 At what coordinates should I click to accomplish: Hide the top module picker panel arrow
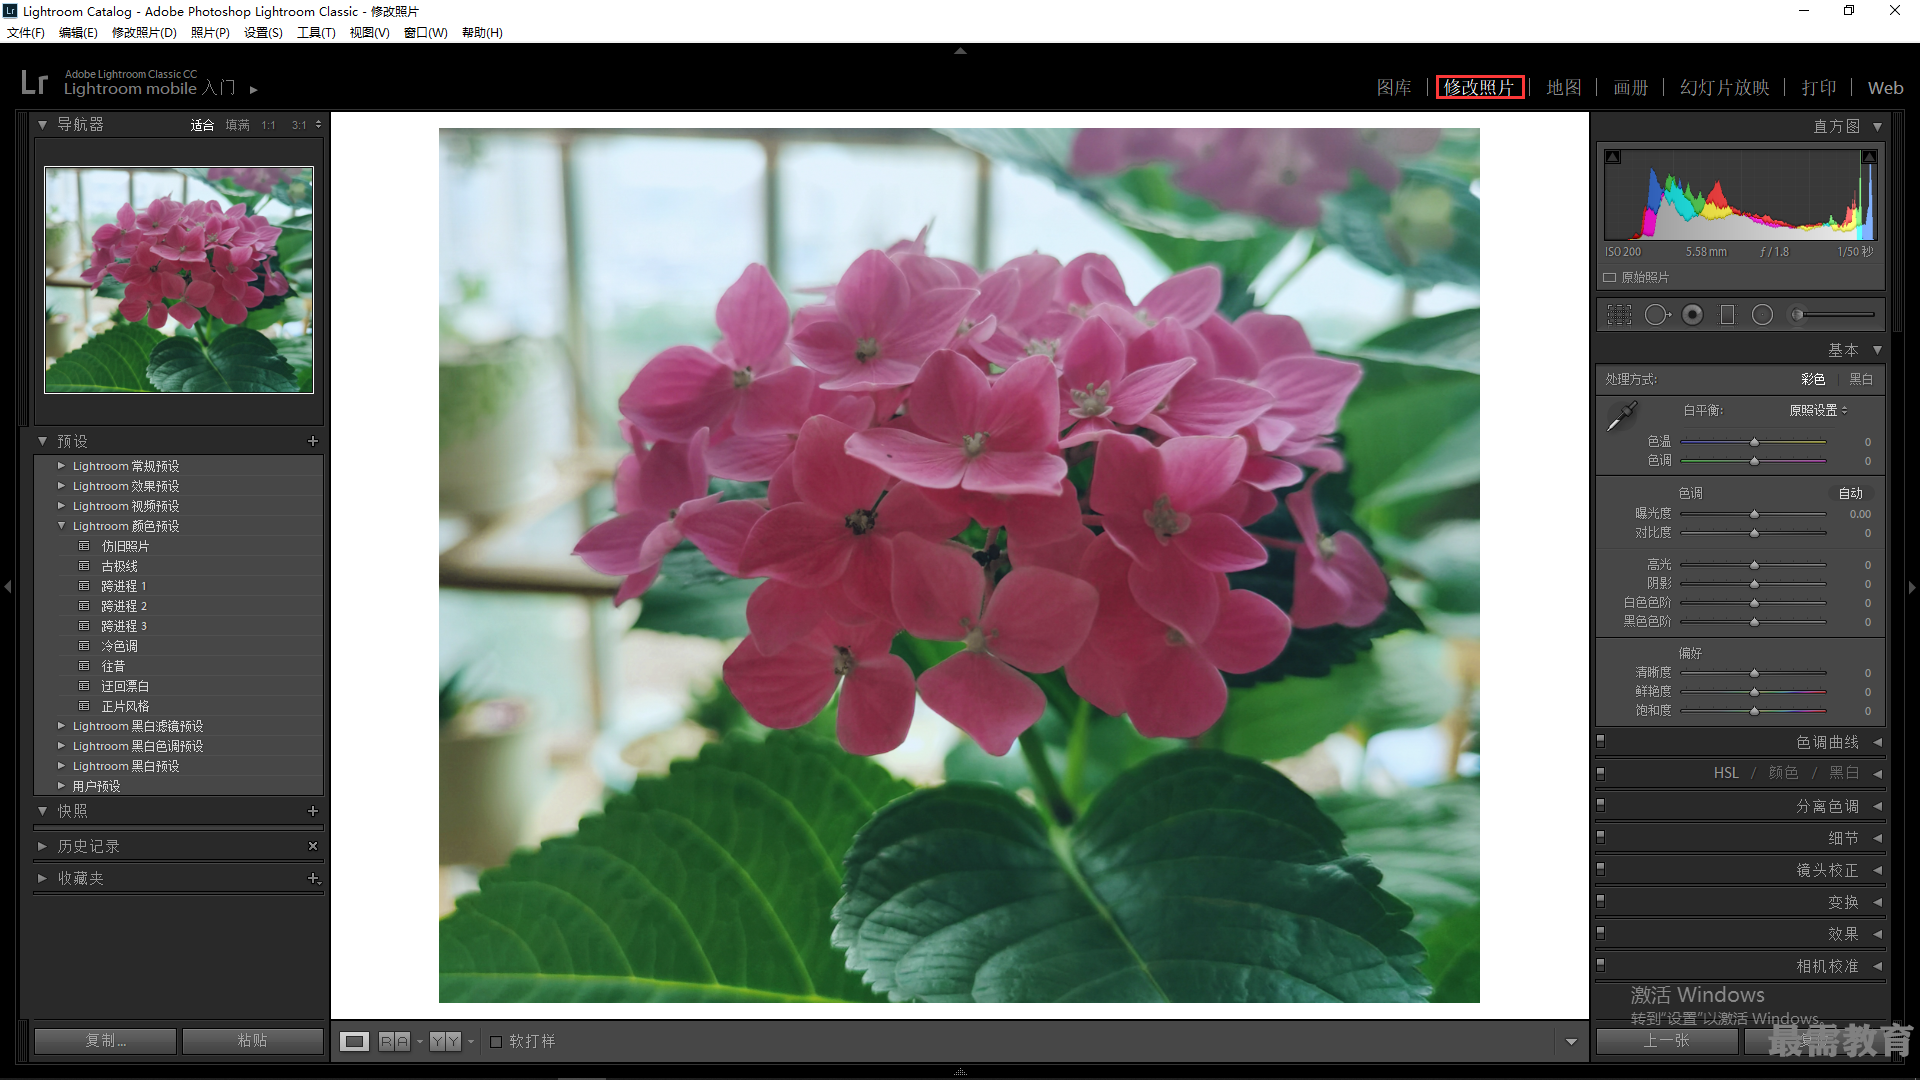coord(960,50)
